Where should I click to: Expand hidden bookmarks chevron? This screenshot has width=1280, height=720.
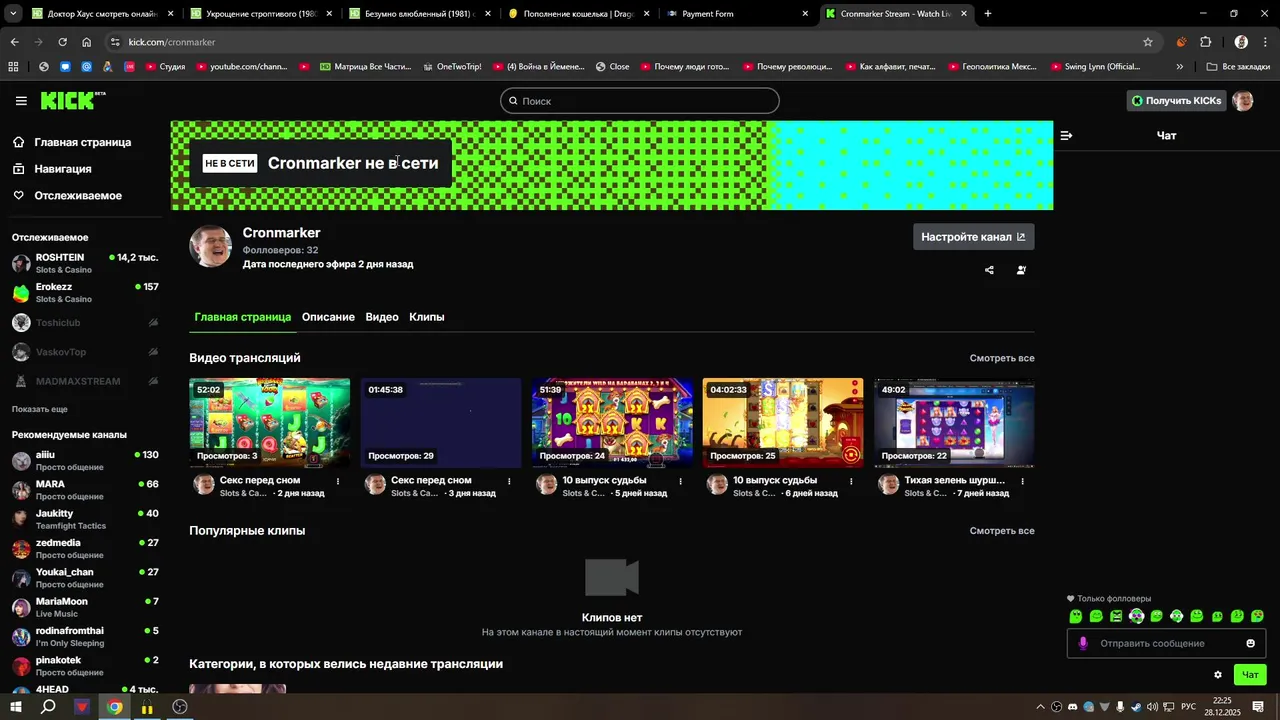click(x=1180, y=67)
